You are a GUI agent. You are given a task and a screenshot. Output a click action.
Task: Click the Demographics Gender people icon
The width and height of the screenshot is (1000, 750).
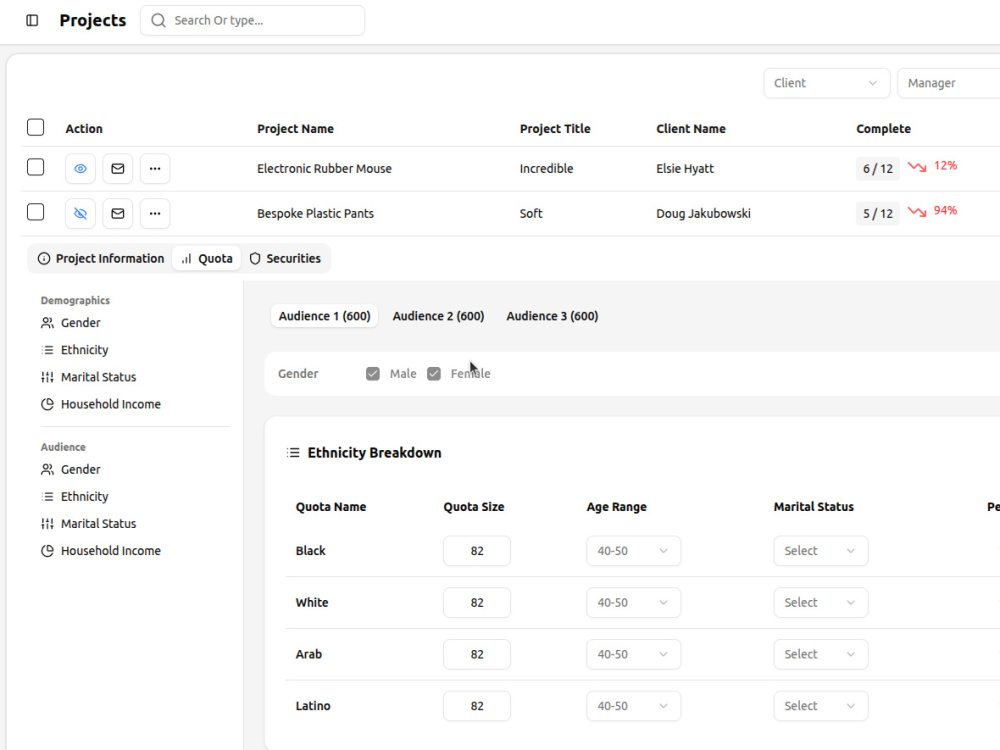click(47, 323)
